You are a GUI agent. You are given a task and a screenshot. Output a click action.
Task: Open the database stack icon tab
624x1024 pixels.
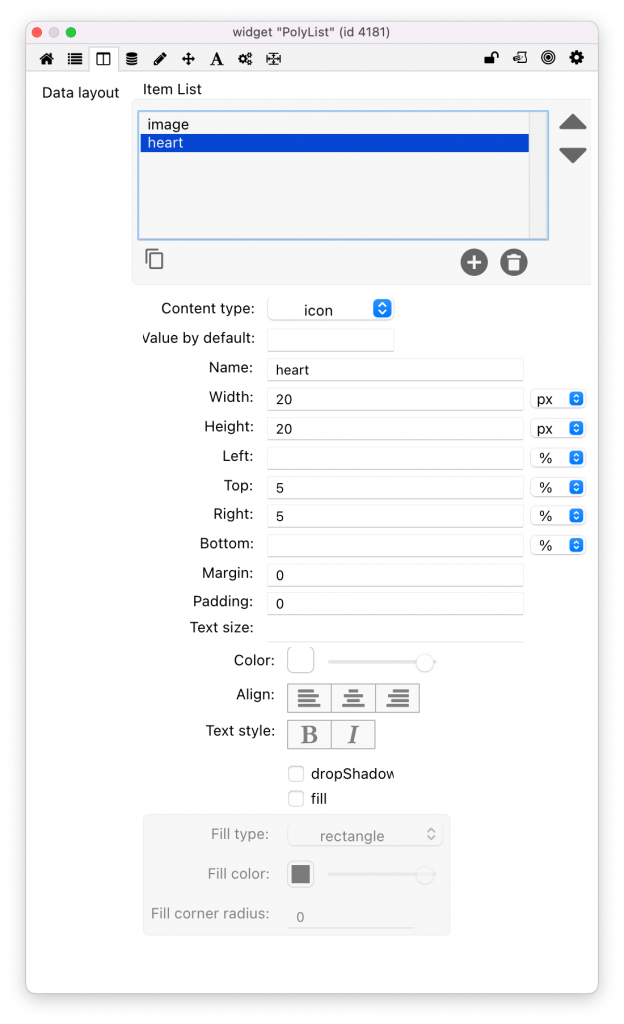click(x=131, y=59)
